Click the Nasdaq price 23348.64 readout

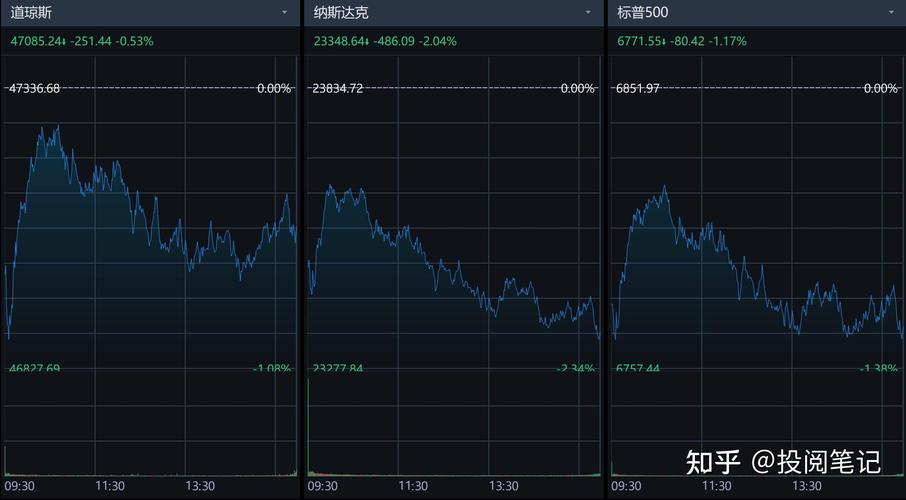(x=339, y=41)
